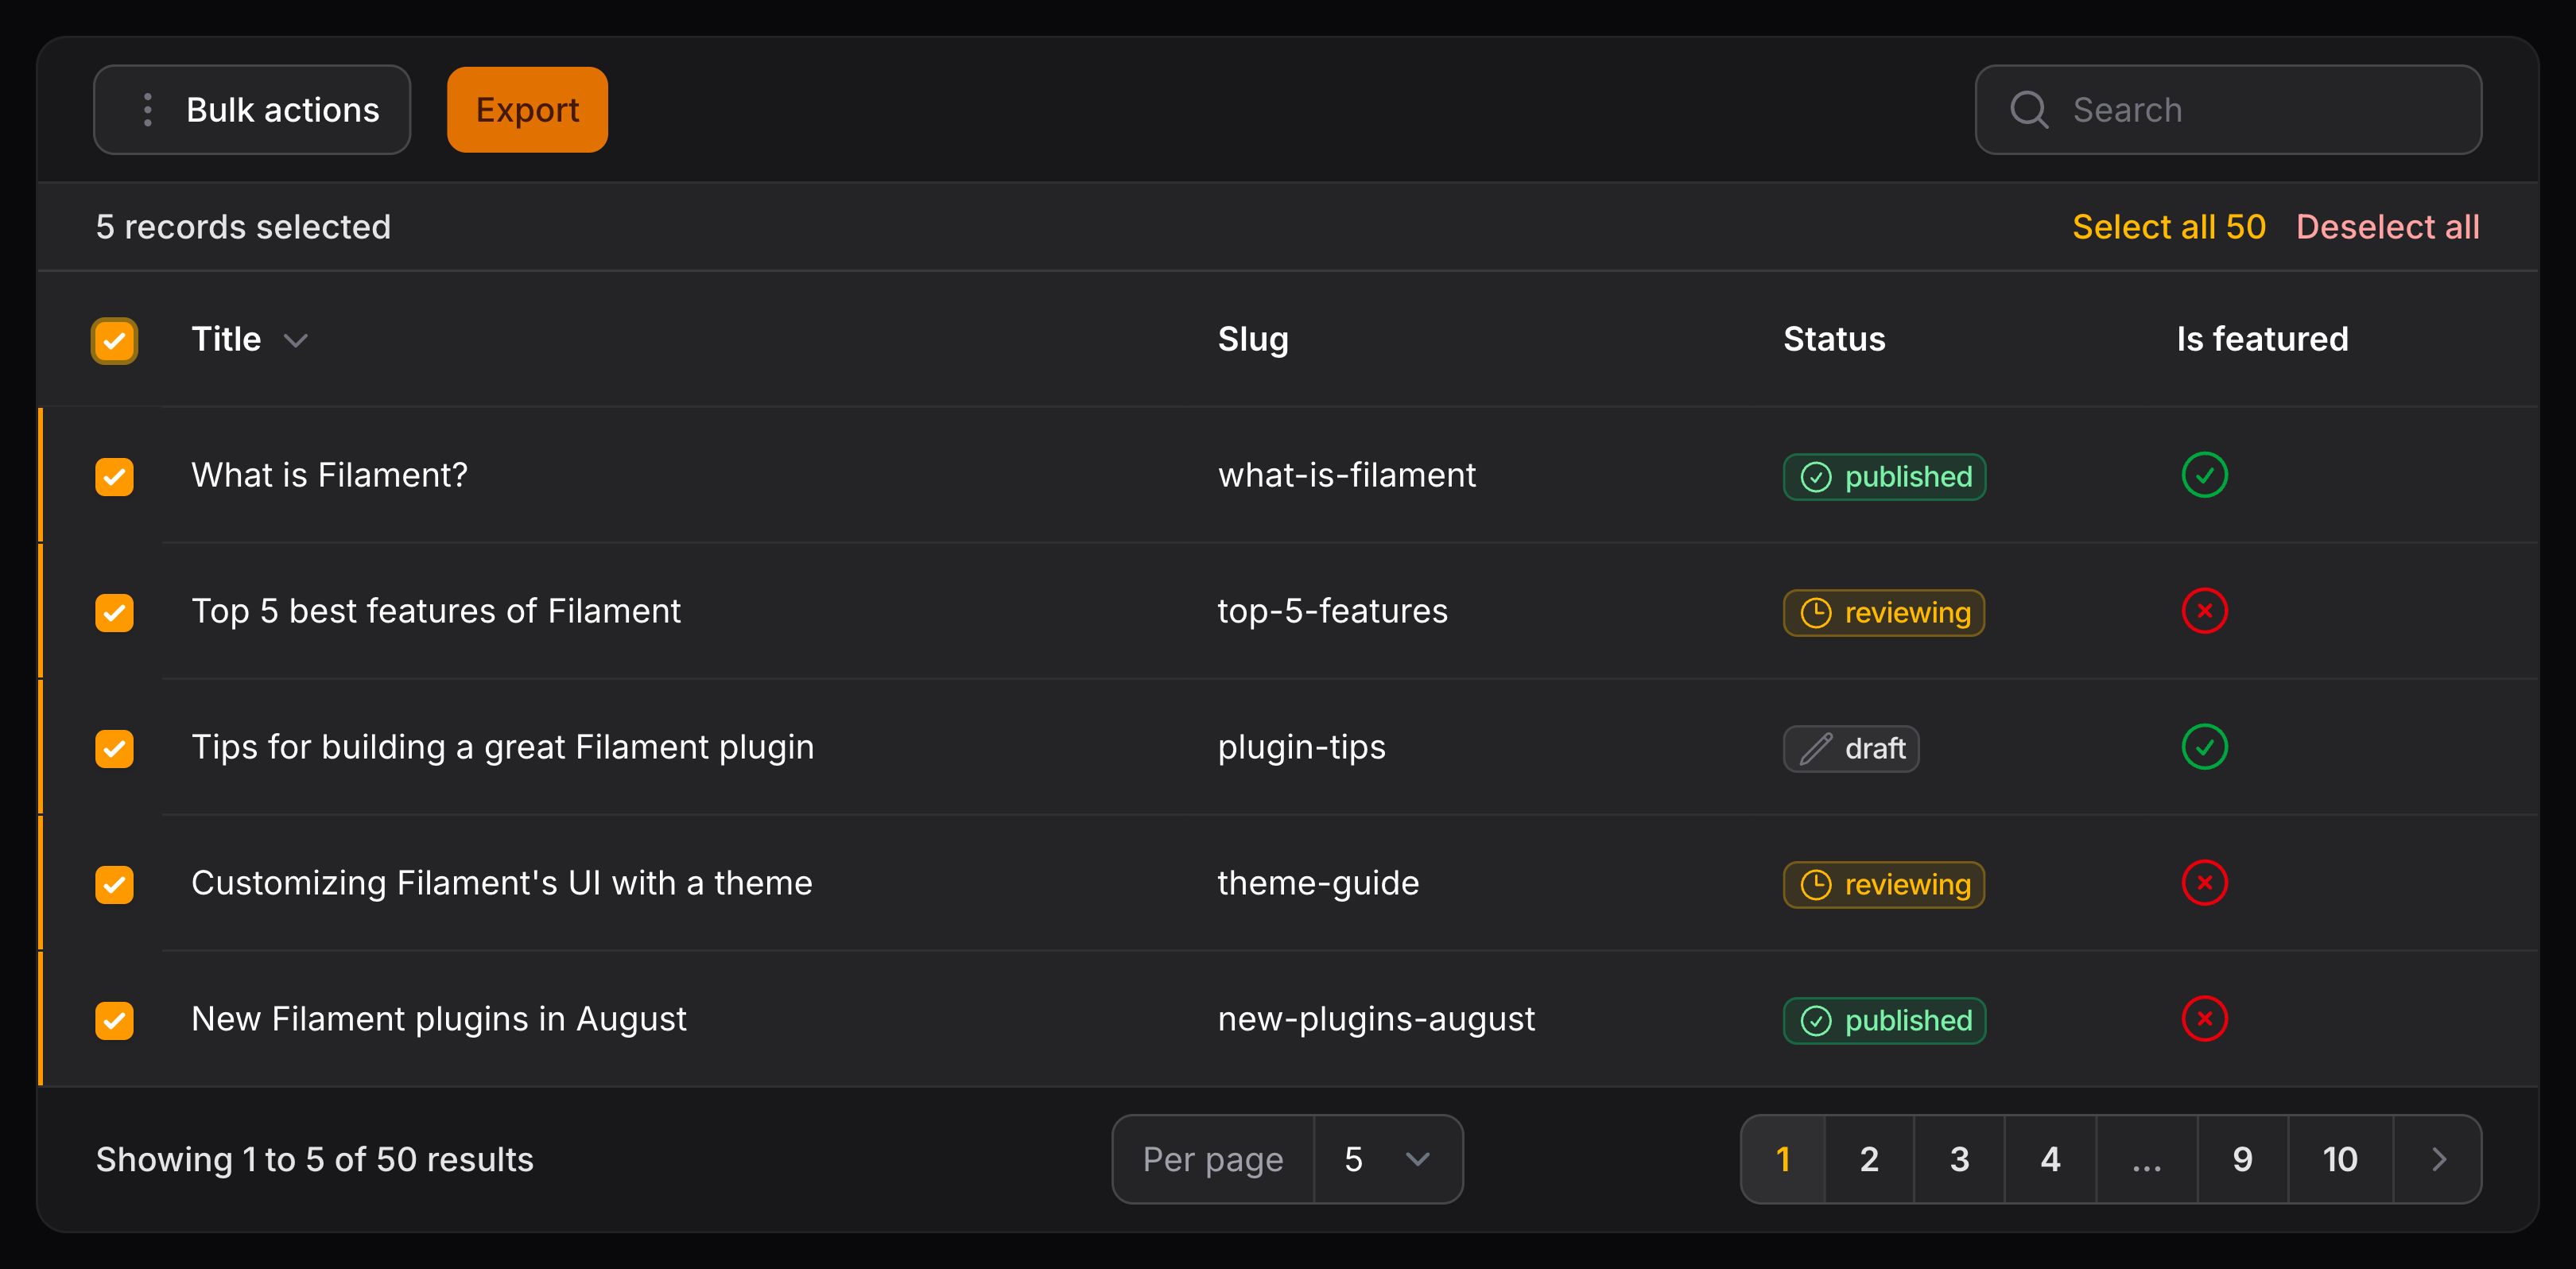The height and width of the screenshot is (1269, 2576).
Task: Click title New Filament plugins in August
Action: coord(438,1019)
